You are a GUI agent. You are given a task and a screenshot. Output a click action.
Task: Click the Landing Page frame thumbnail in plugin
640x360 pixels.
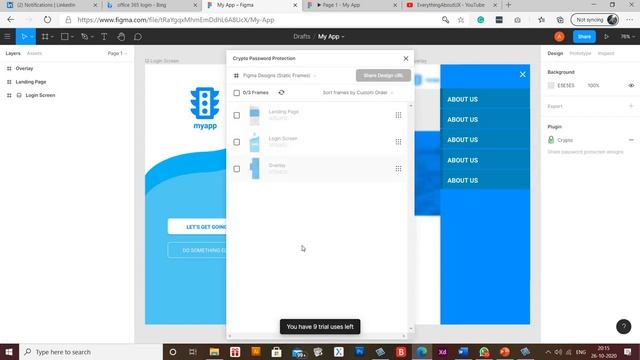click(254, 116)
